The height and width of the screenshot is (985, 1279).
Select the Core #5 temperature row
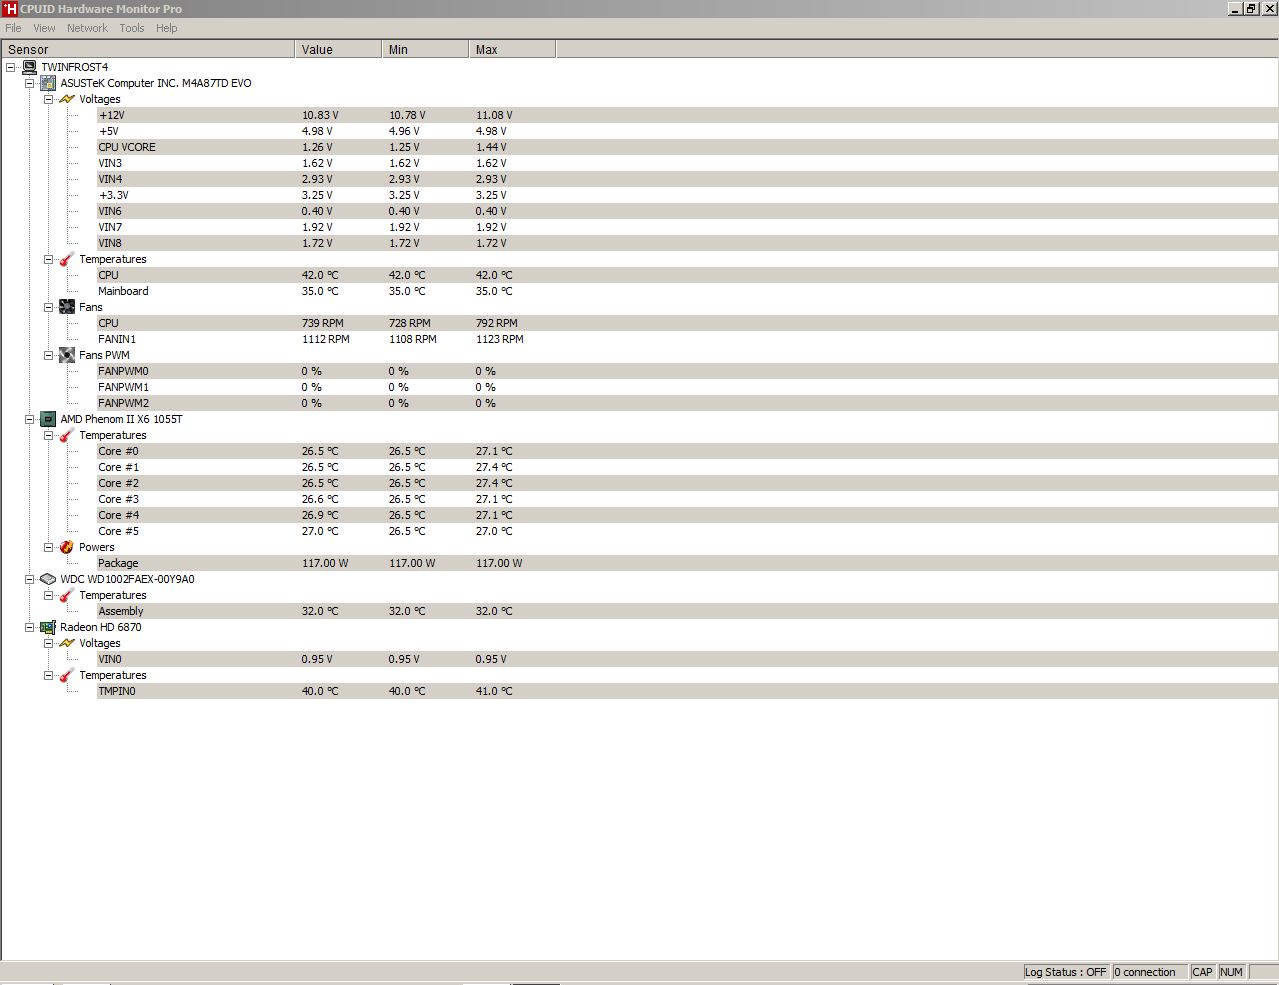point(687,531)
